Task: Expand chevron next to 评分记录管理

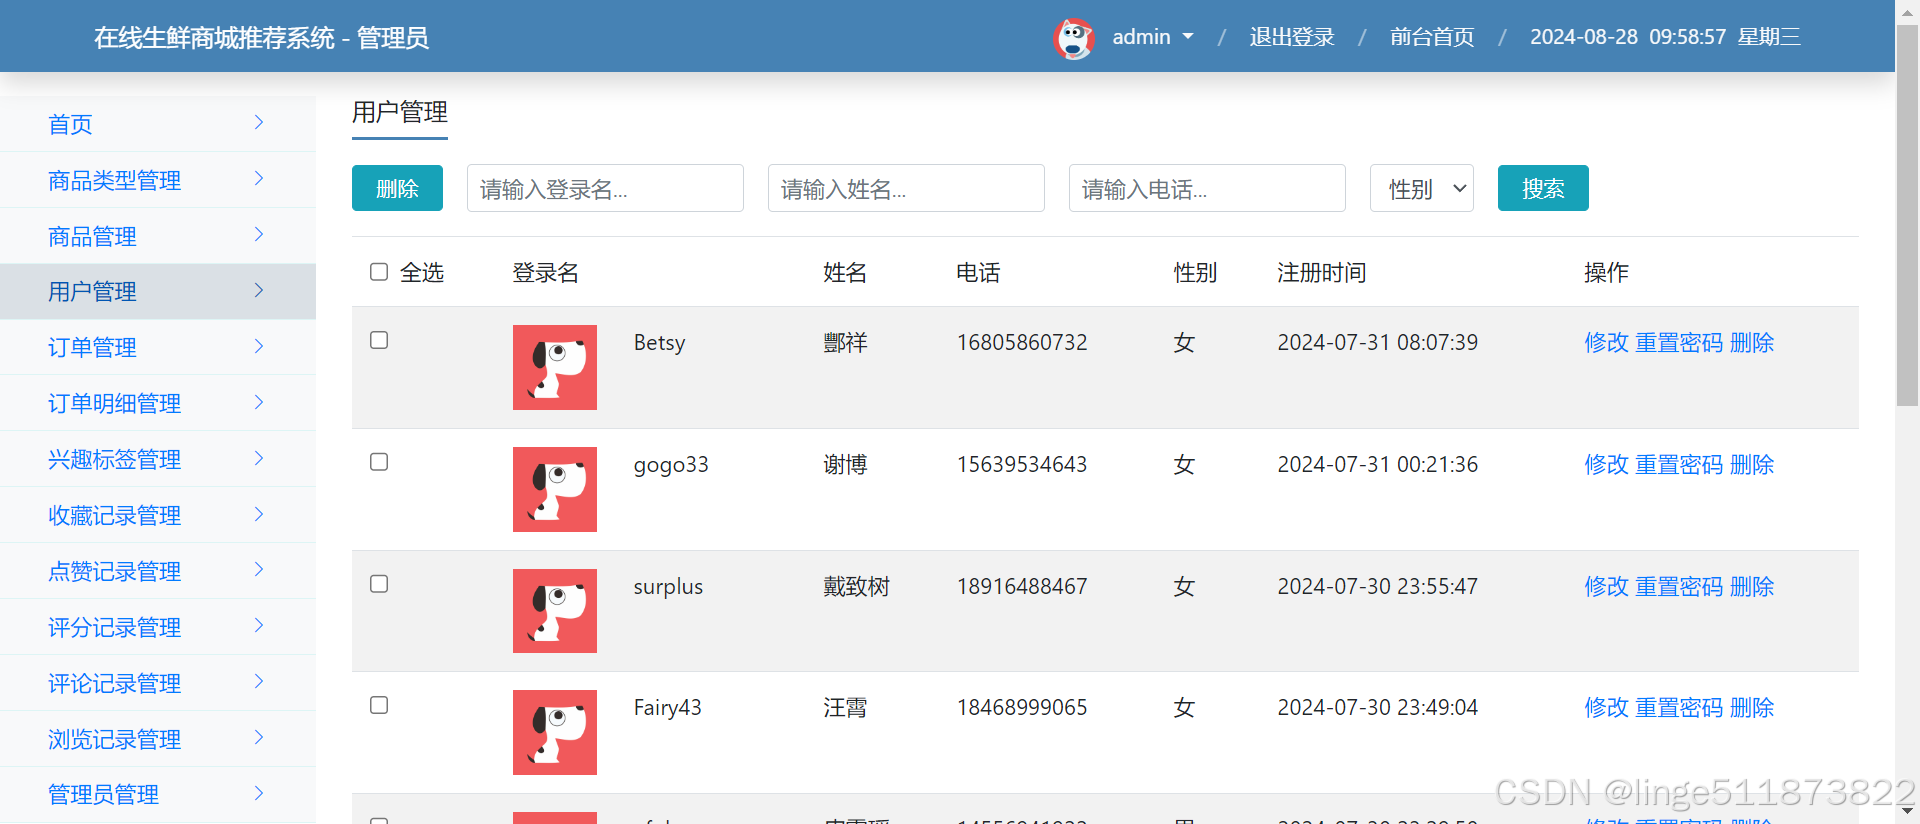Action: click(x=259, y=625)
